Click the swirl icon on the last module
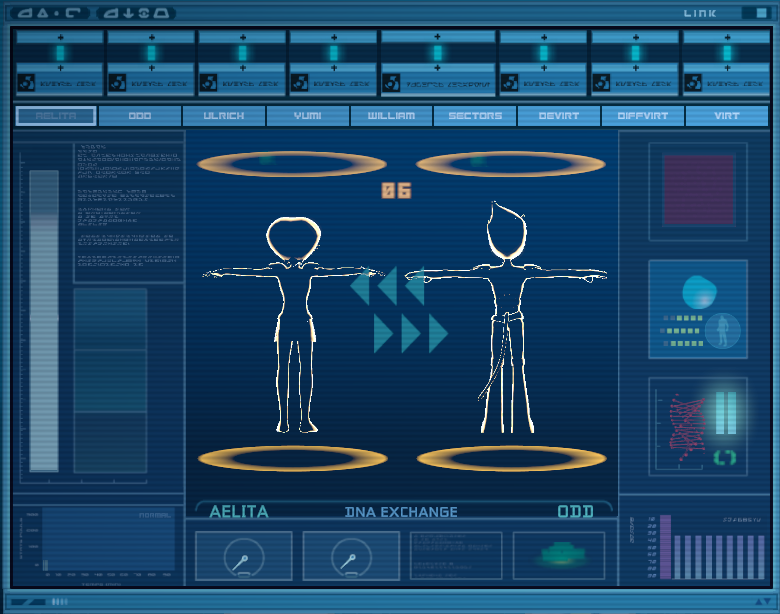This screenshot has width=780, height=614. pyautogui.click(x=693, y=83)
